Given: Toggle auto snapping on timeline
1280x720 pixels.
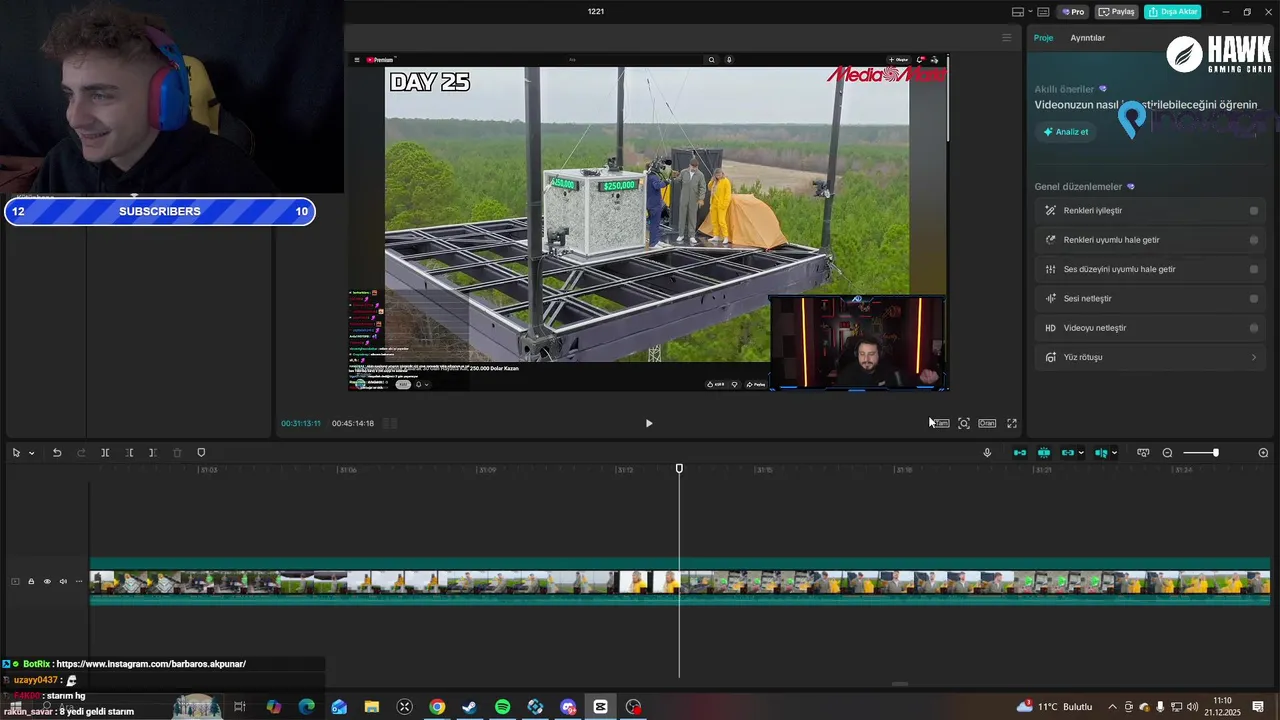Looking at the screenshot, I should tap(1044, 453).
